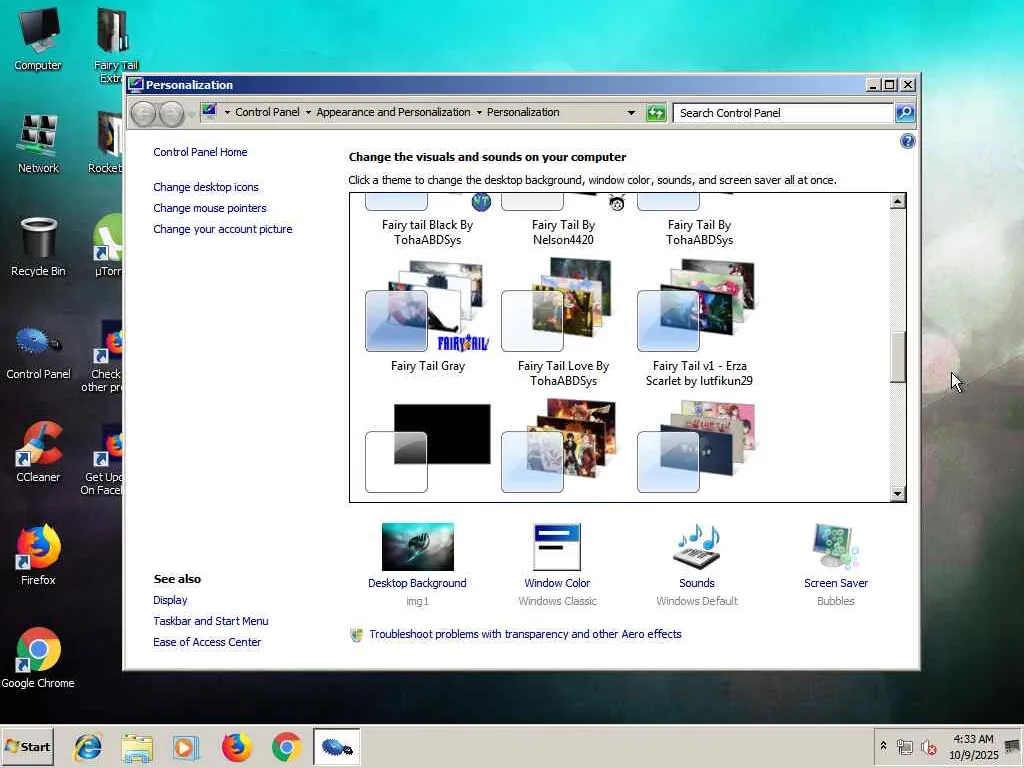Image resolution: width=1024 pixels, height=768 pixels.
Task: Select the Network desktop icon
Action: pos(38,142)
